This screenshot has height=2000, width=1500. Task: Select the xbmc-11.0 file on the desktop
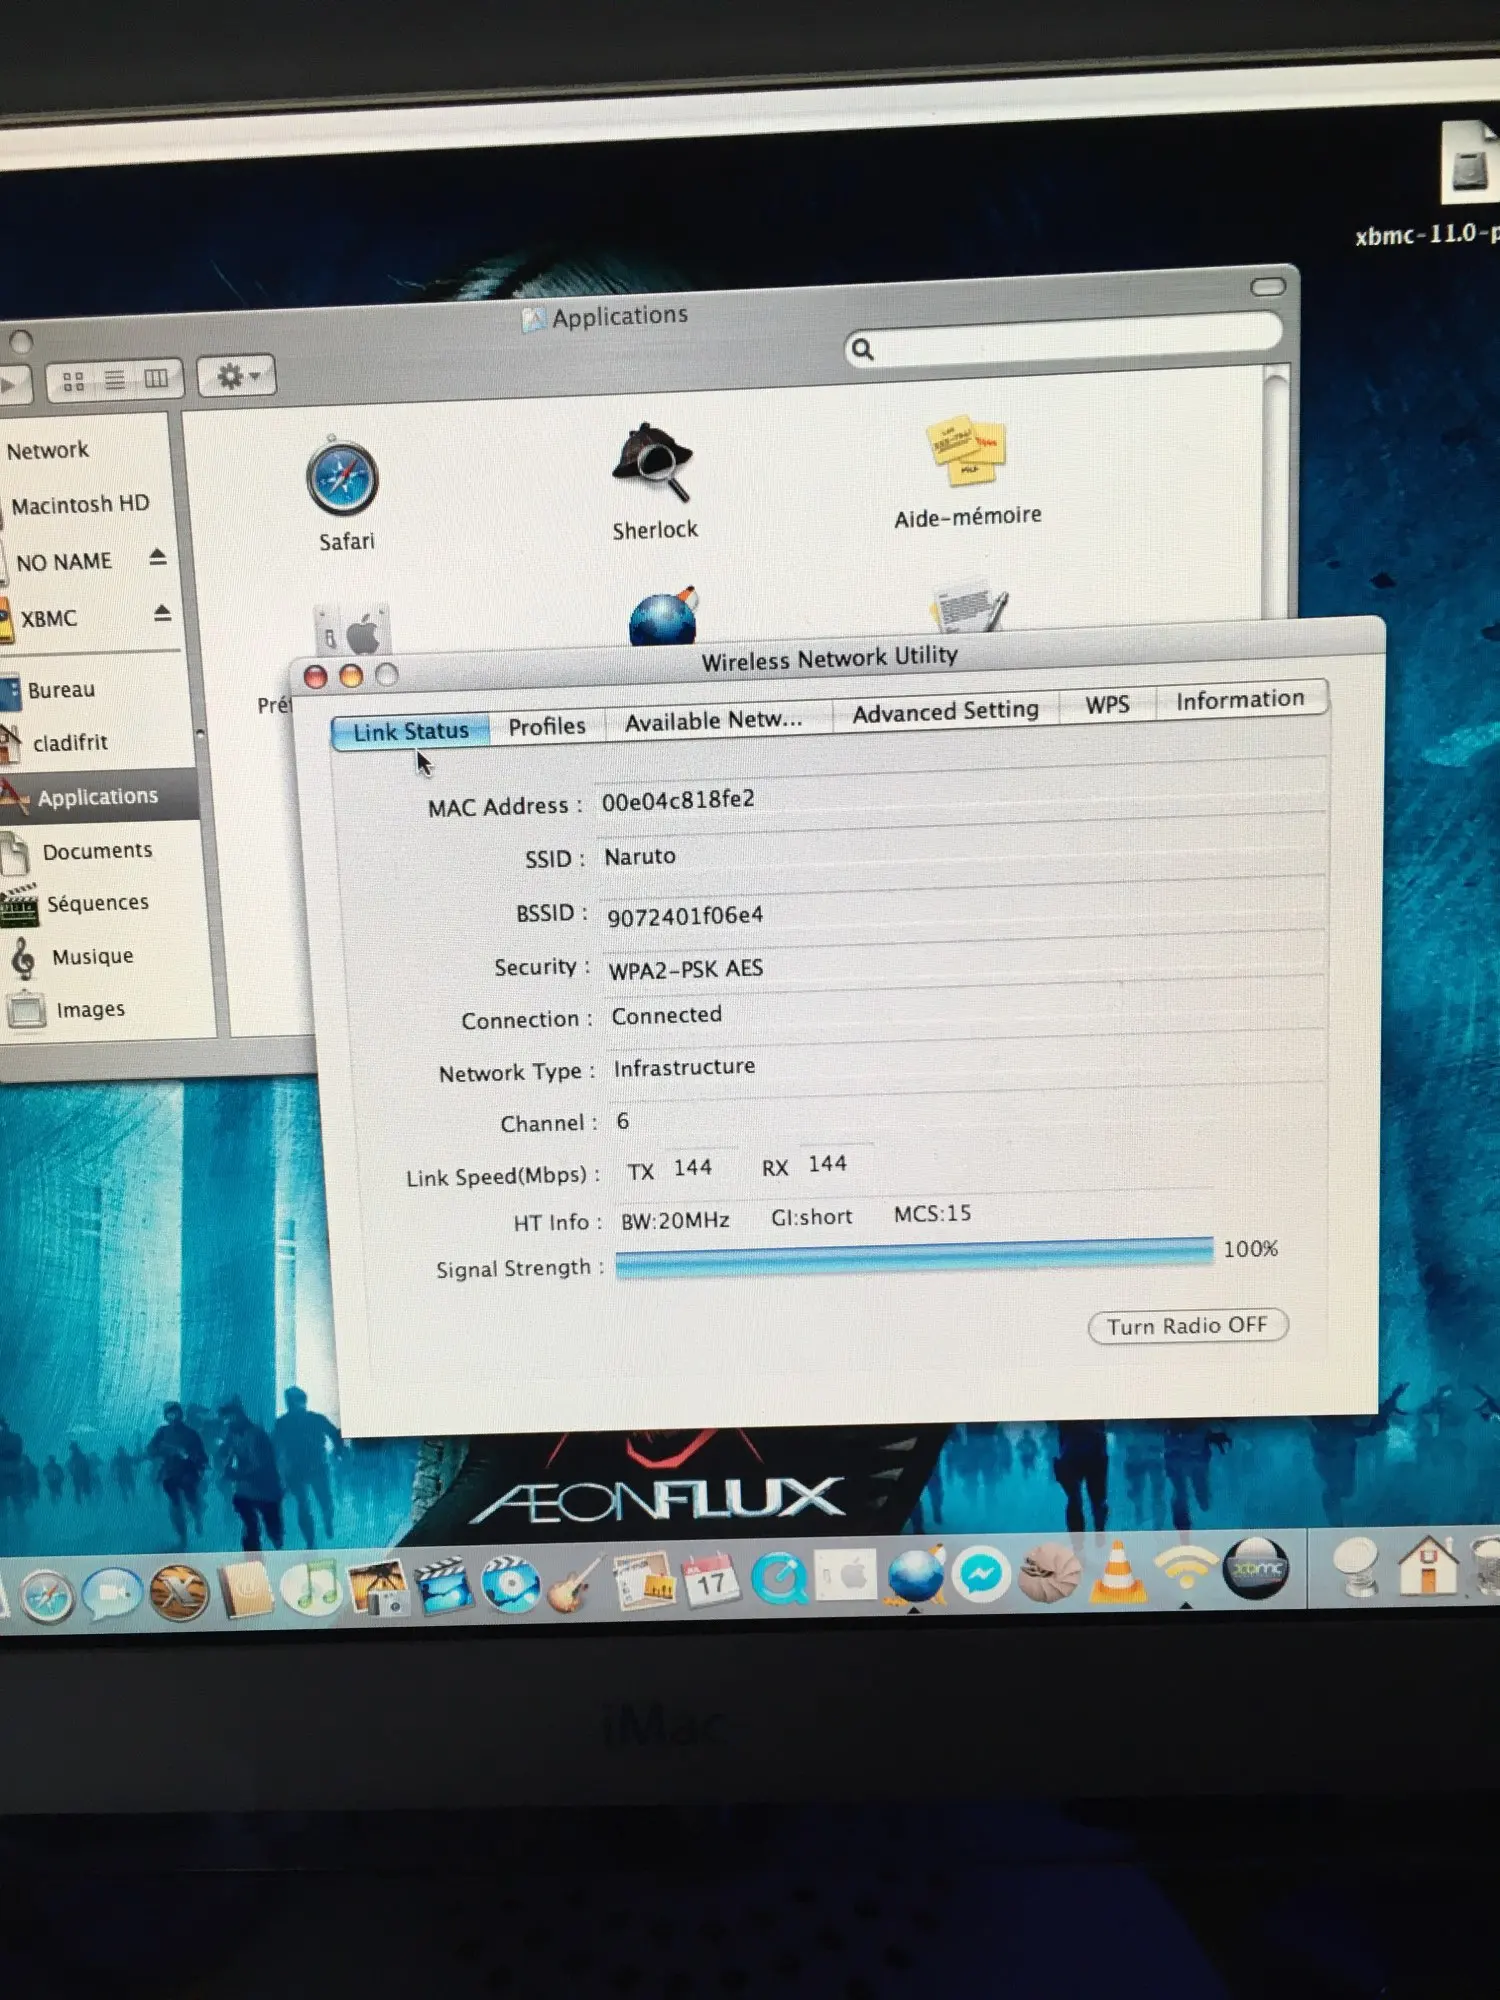pos(1468,161)
